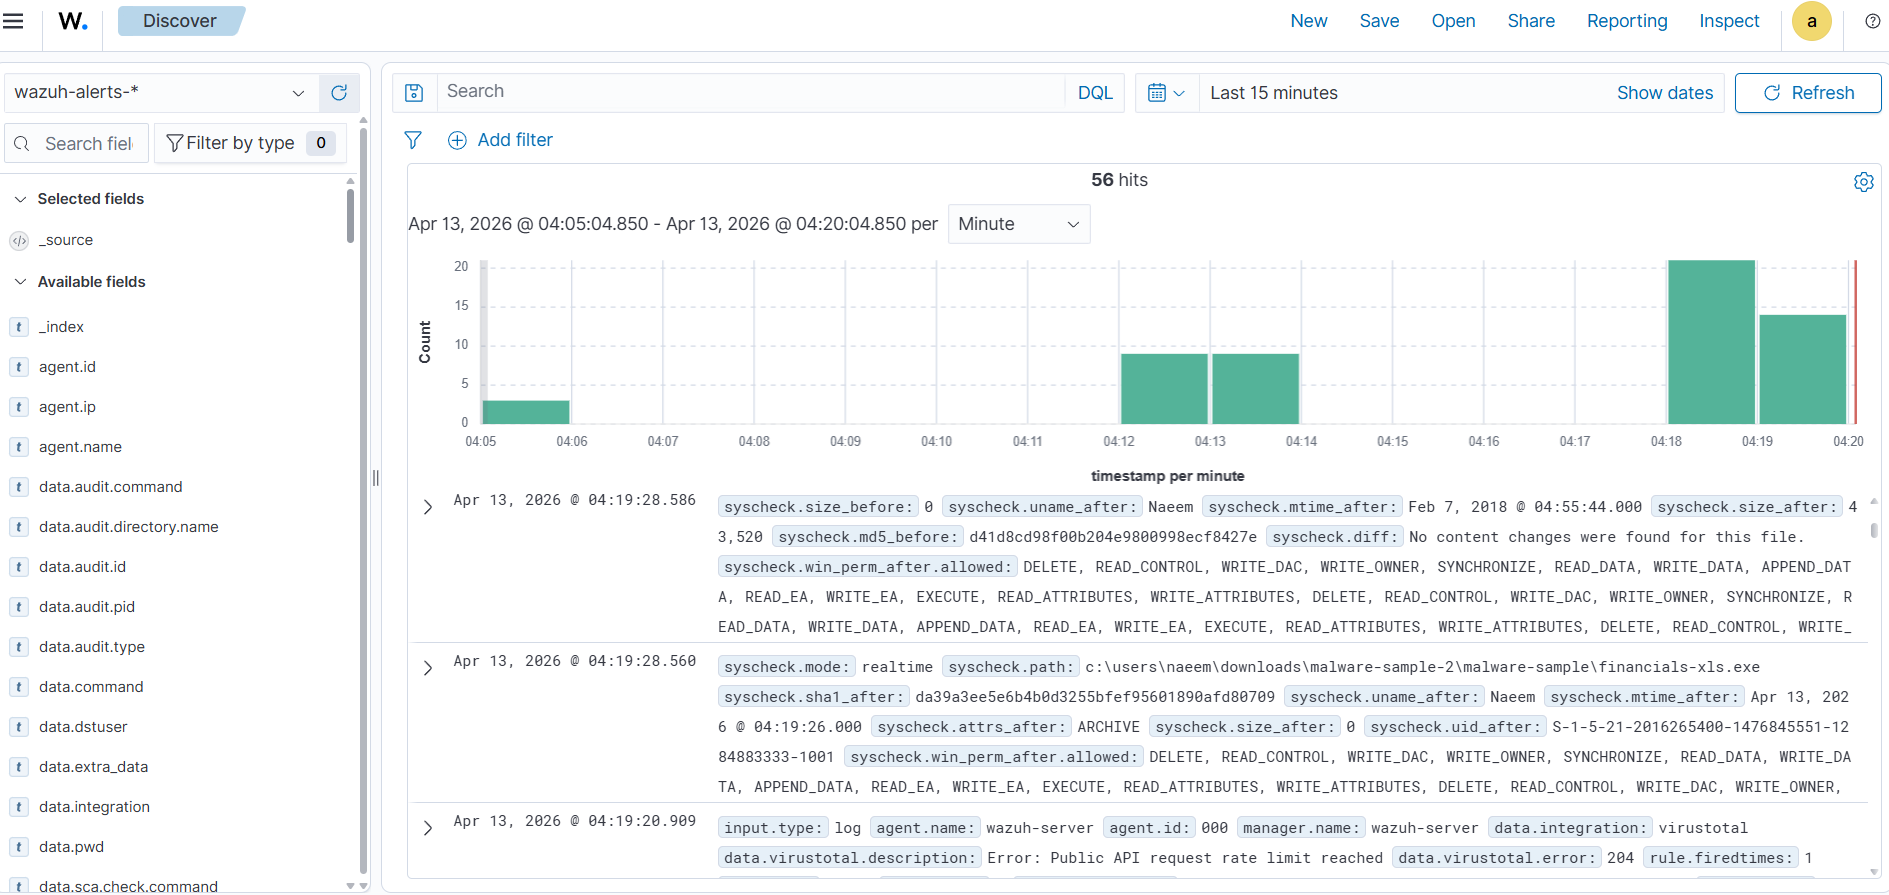Click the Discover breadcrumb tab

click(x=180, y=21)
